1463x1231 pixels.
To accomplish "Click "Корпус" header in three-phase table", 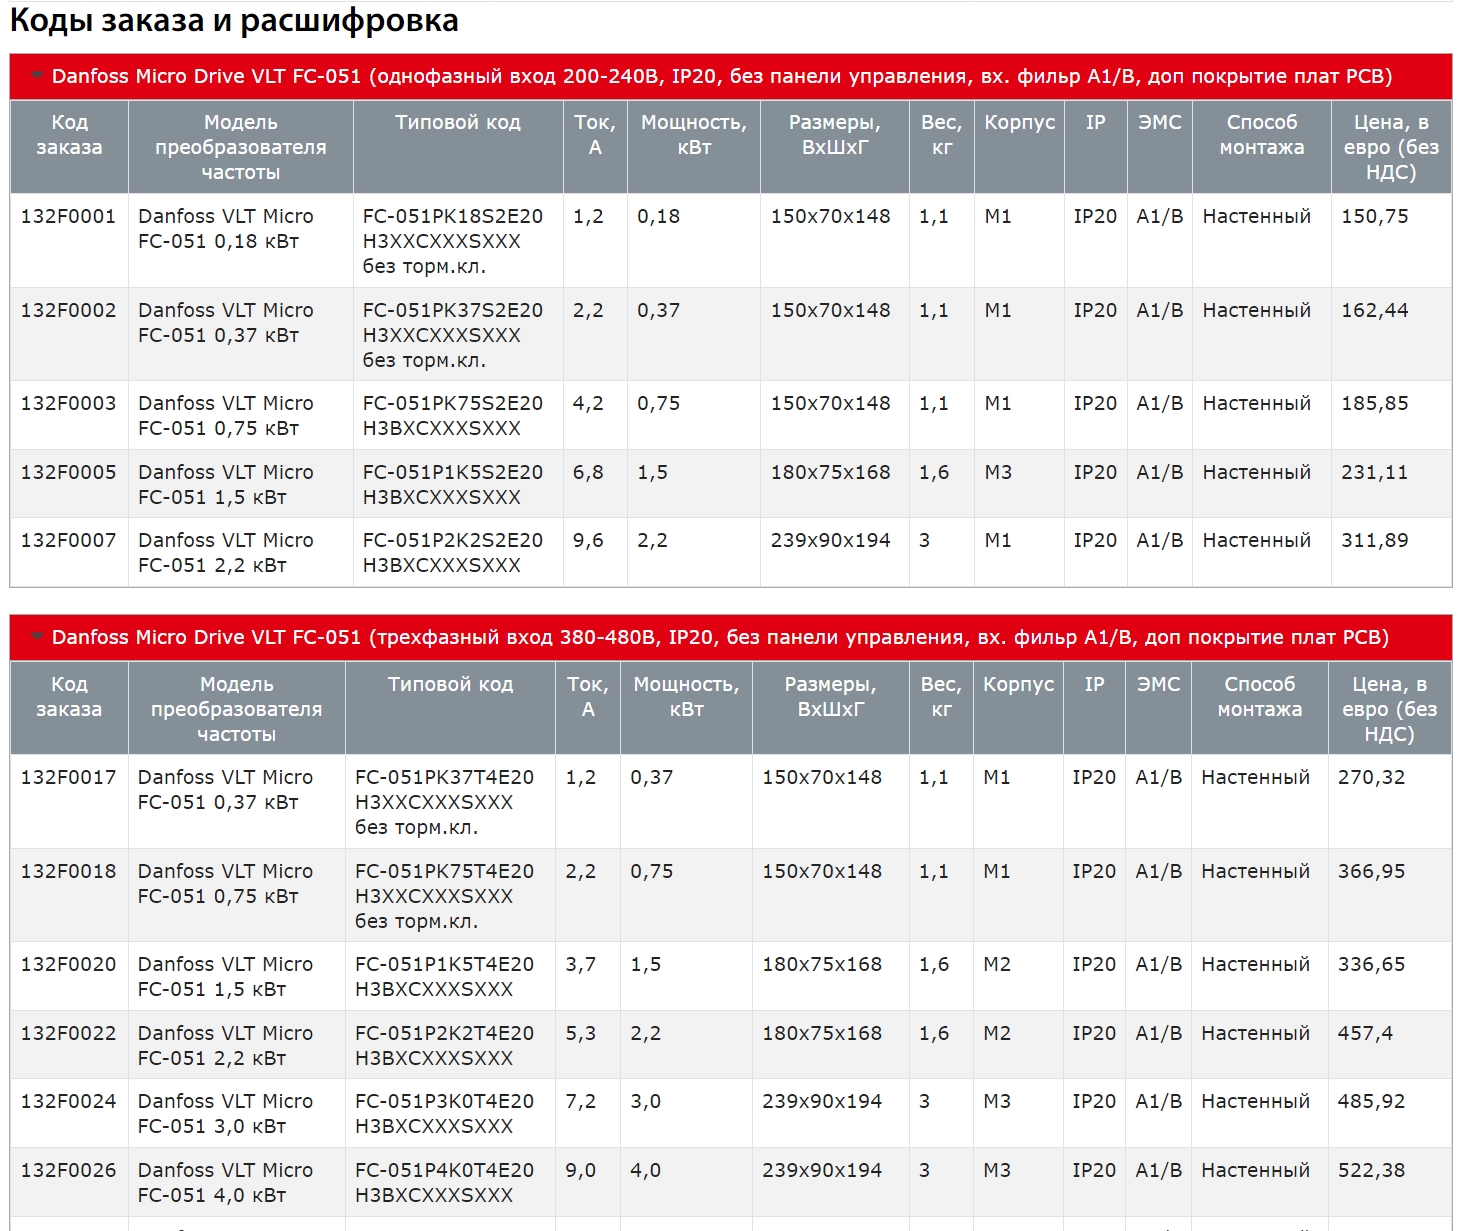I will [x=1018, y=684].
